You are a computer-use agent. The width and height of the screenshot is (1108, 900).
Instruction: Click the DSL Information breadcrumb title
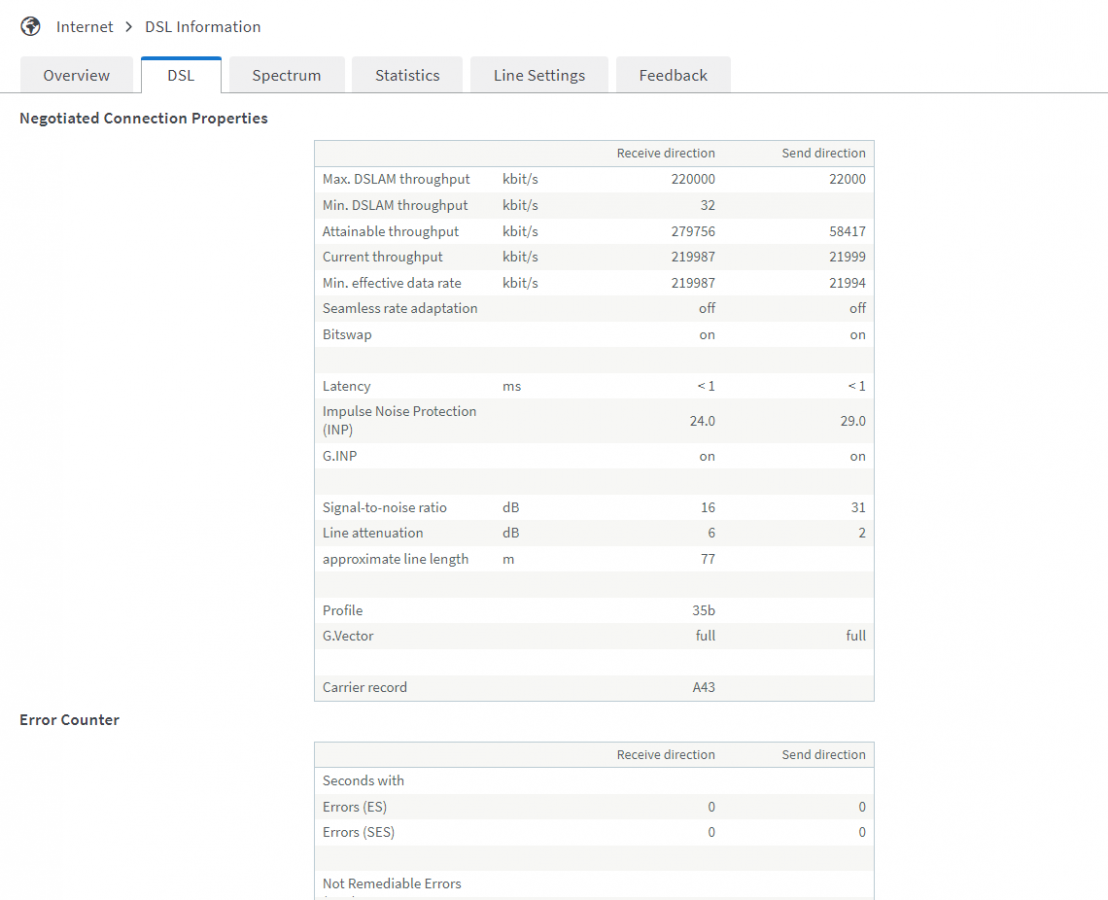[x=203, y=27]
